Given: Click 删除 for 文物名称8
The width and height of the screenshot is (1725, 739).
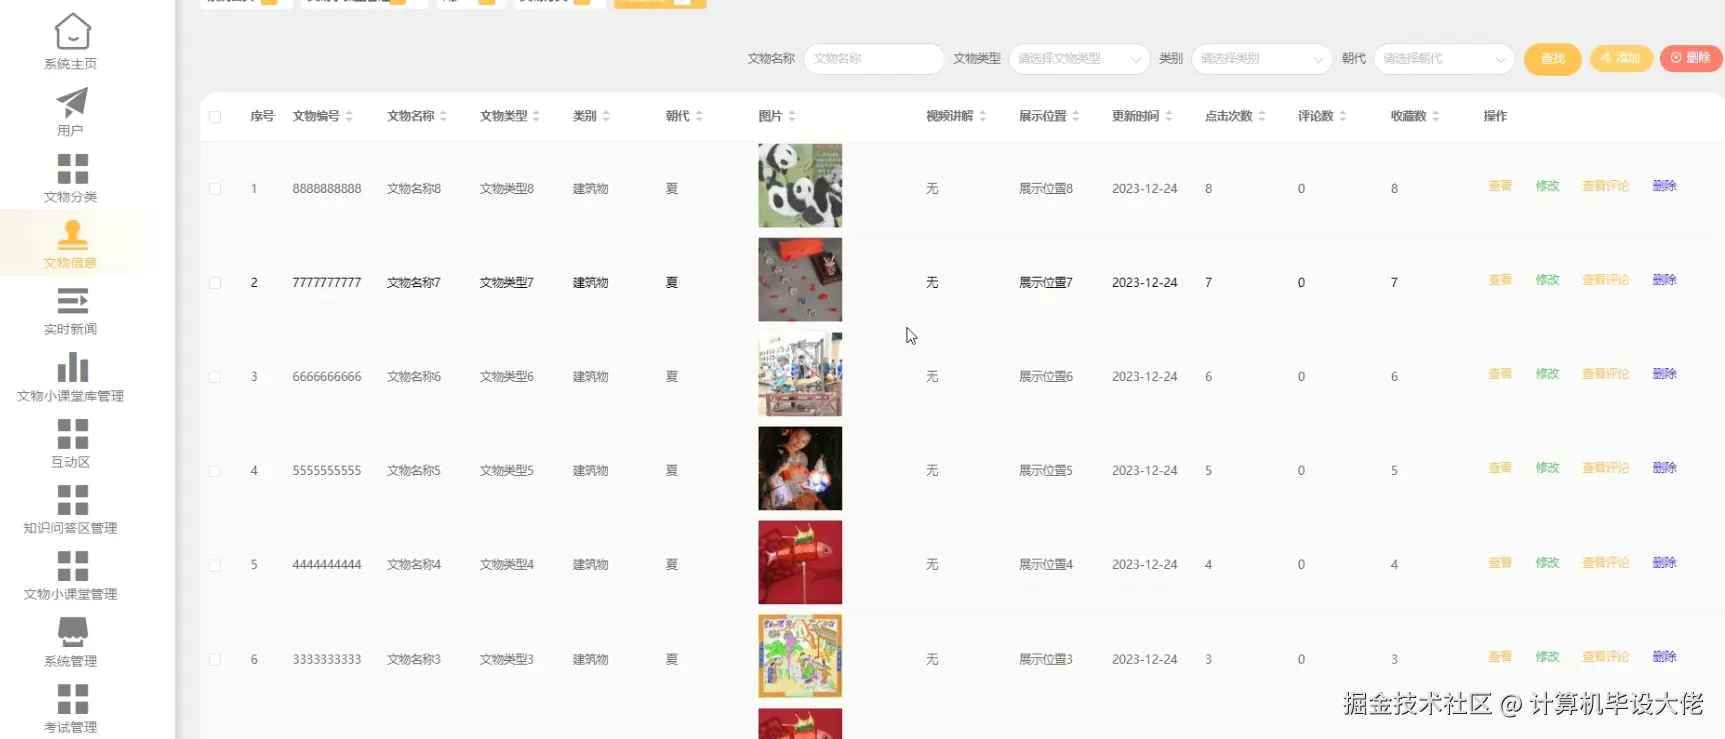Looking at the screenshot, I should point(1664,186).
